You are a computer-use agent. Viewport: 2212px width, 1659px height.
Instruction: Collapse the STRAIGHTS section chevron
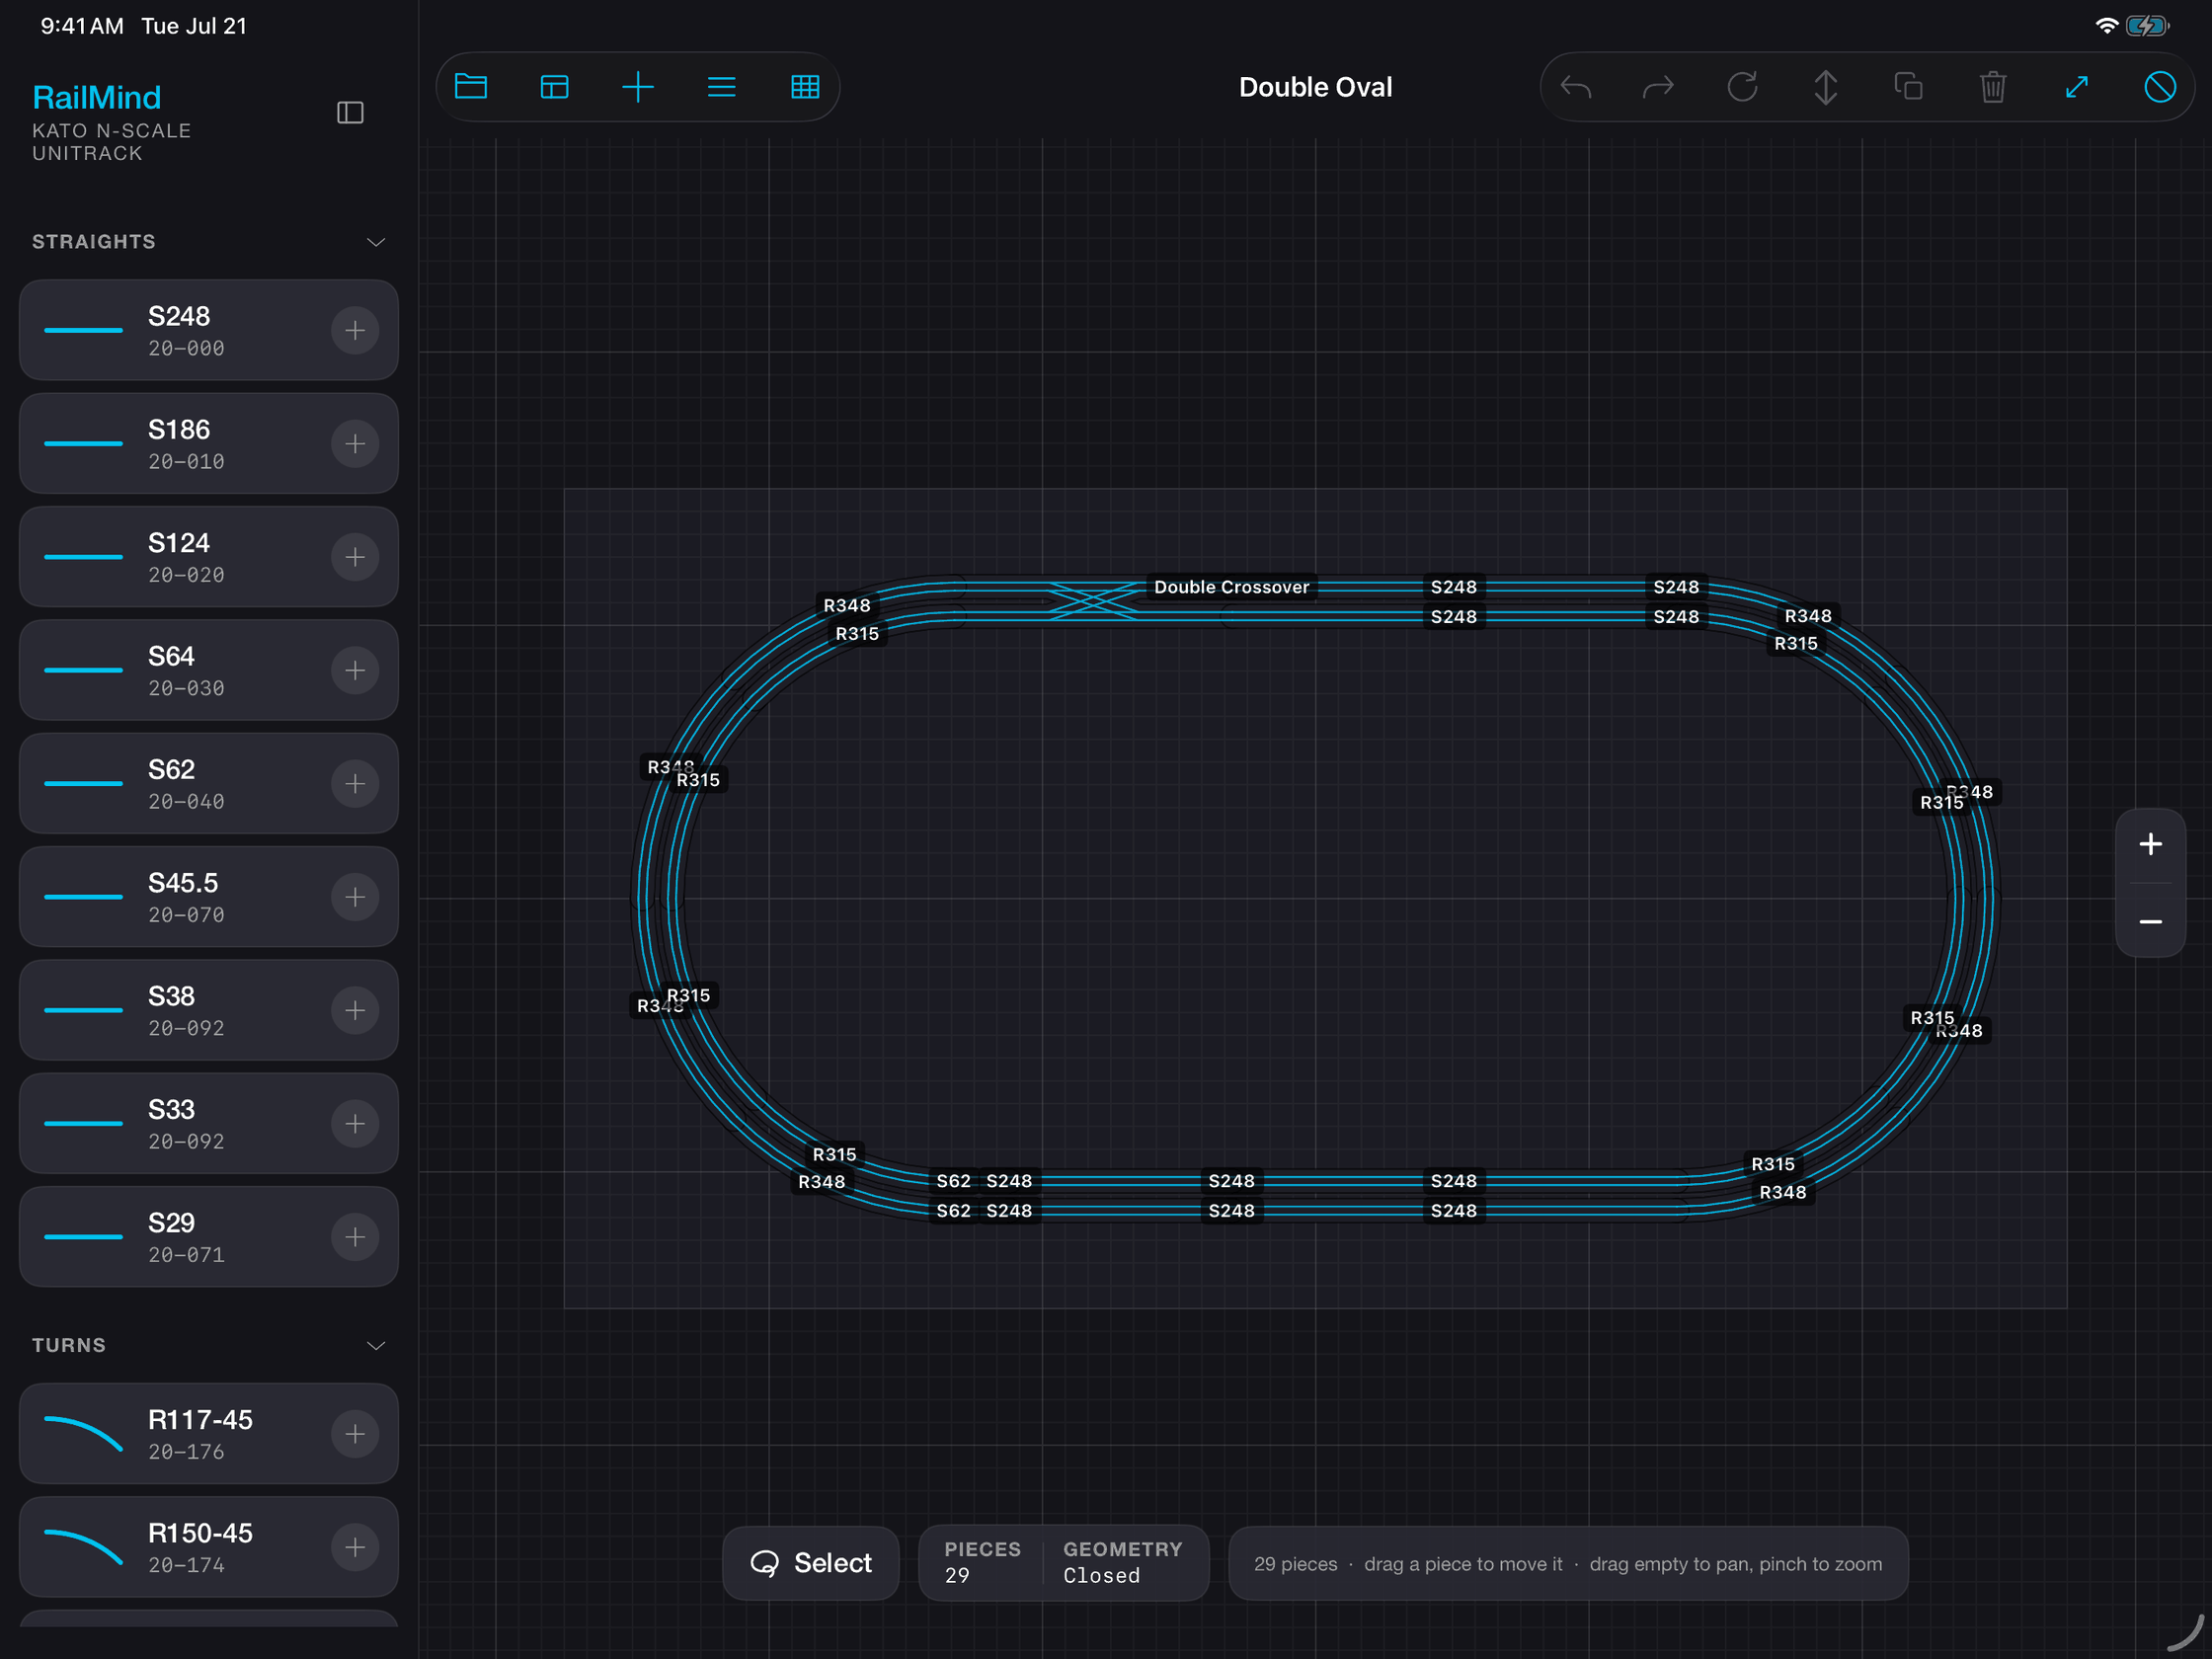tap(376, 242)
